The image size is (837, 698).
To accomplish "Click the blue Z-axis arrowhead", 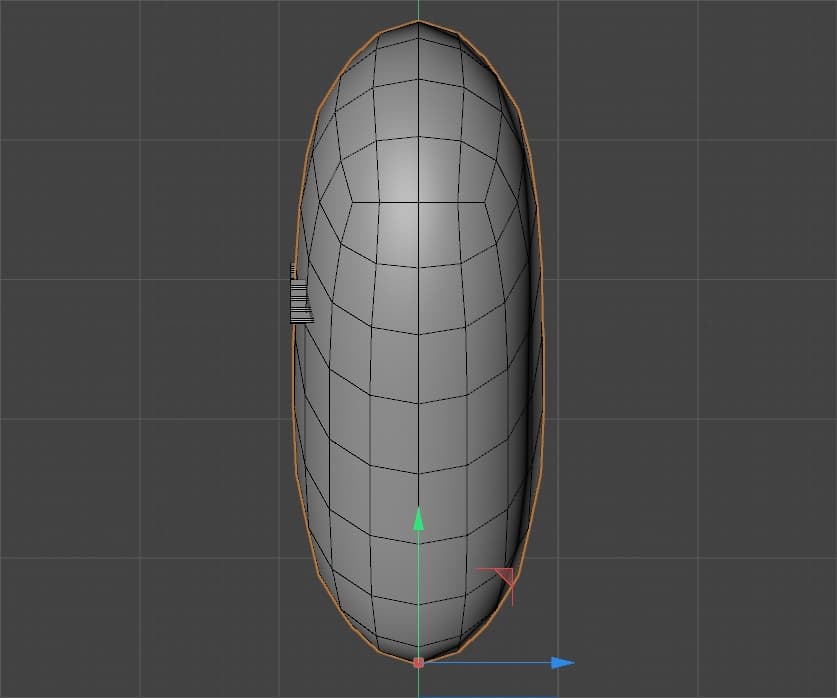I will [563, 662].
